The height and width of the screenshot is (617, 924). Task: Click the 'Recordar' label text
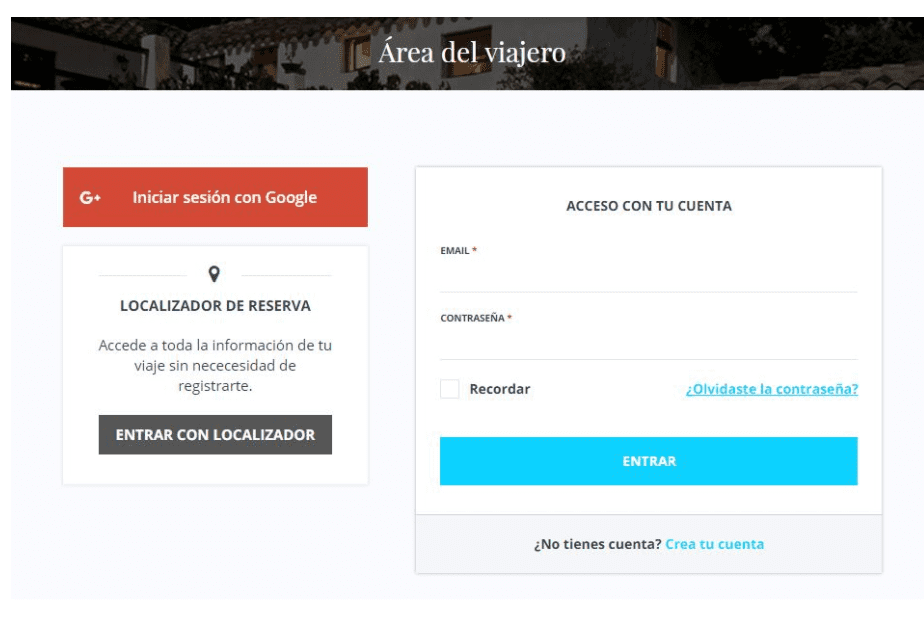point(500,389)
